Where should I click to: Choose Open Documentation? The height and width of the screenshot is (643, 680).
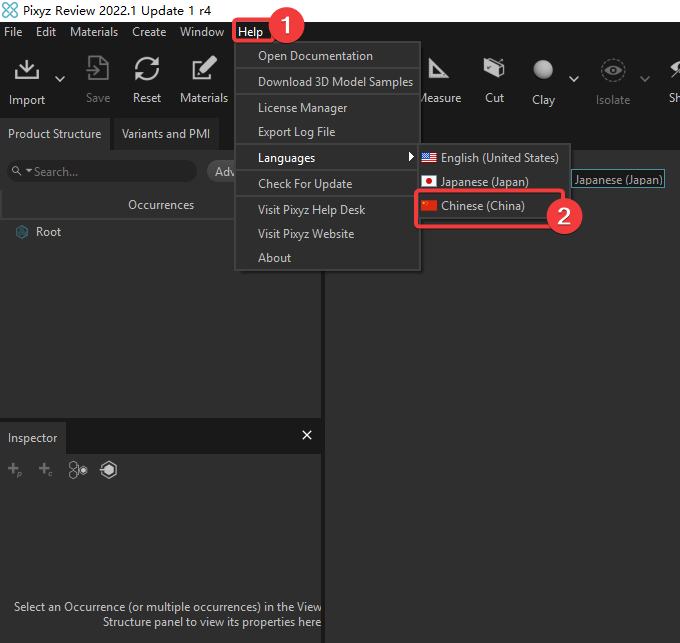(328, 56)
